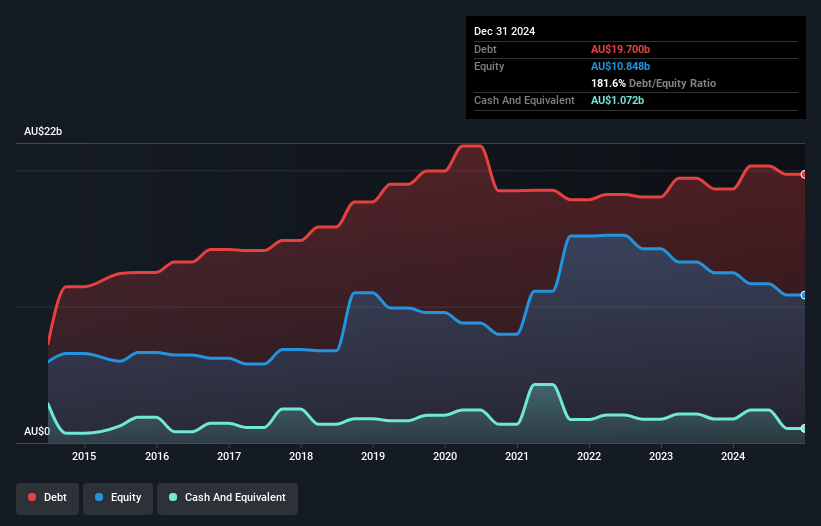The image size is (821, 526).
Task: Click the red Debt legend dot
Action: 32,497
